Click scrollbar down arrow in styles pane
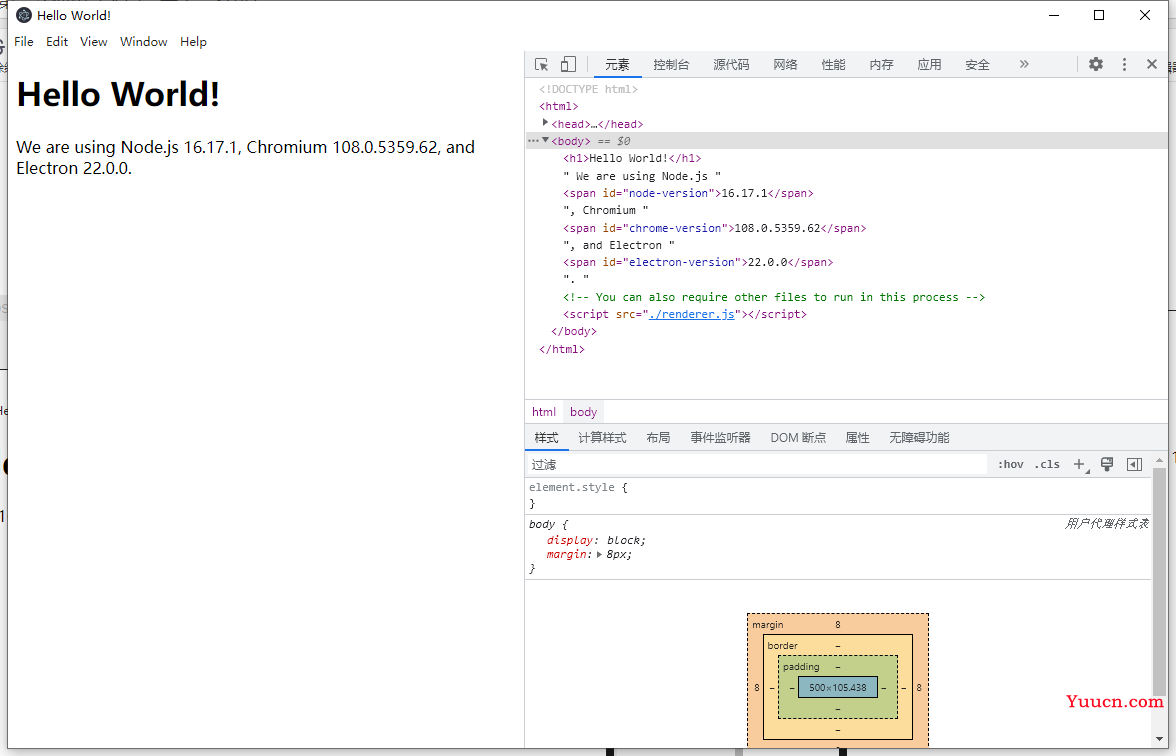 [x=1160, y=740]
